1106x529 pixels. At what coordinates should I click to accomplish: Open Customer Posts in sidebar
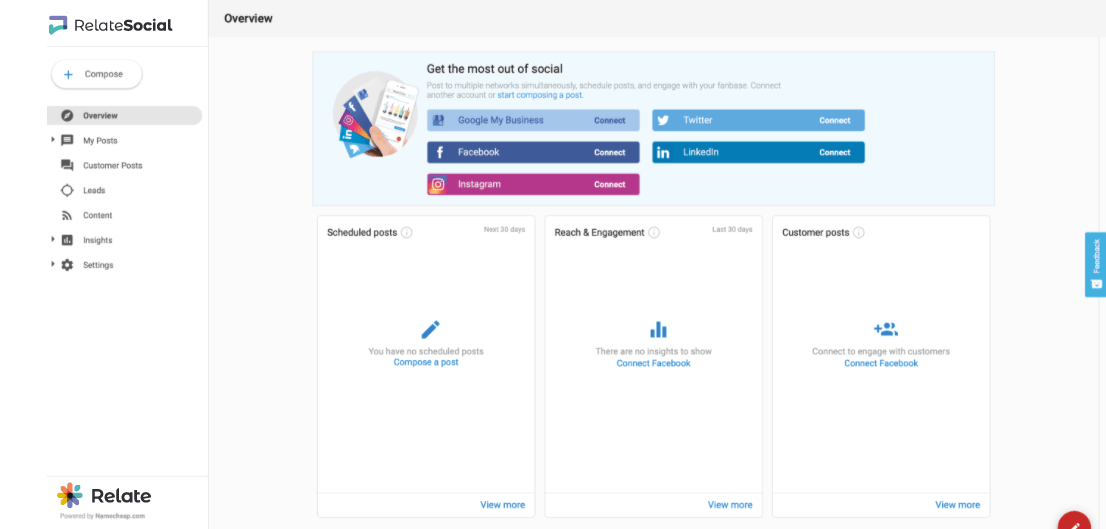pyautogui.click(x=112, y=165)
